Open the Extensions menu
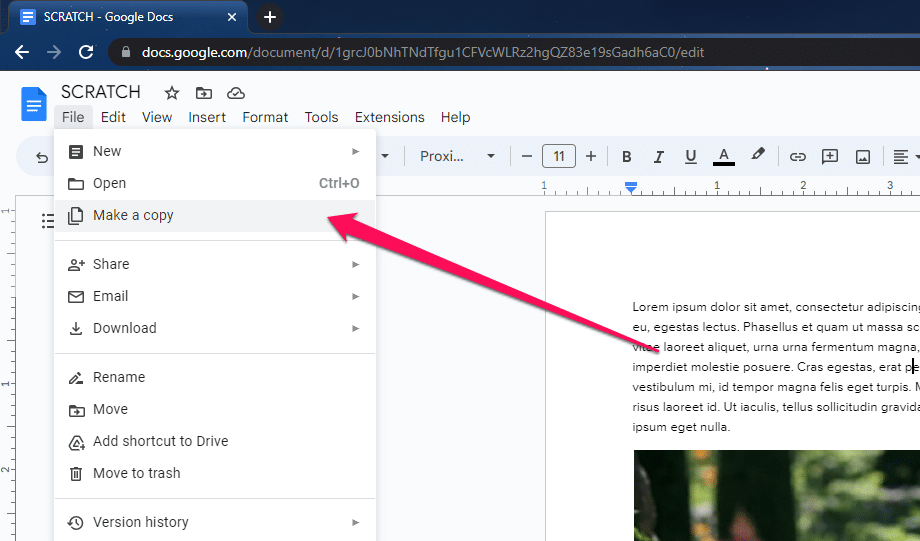920x541 pixels. point(390,117)
